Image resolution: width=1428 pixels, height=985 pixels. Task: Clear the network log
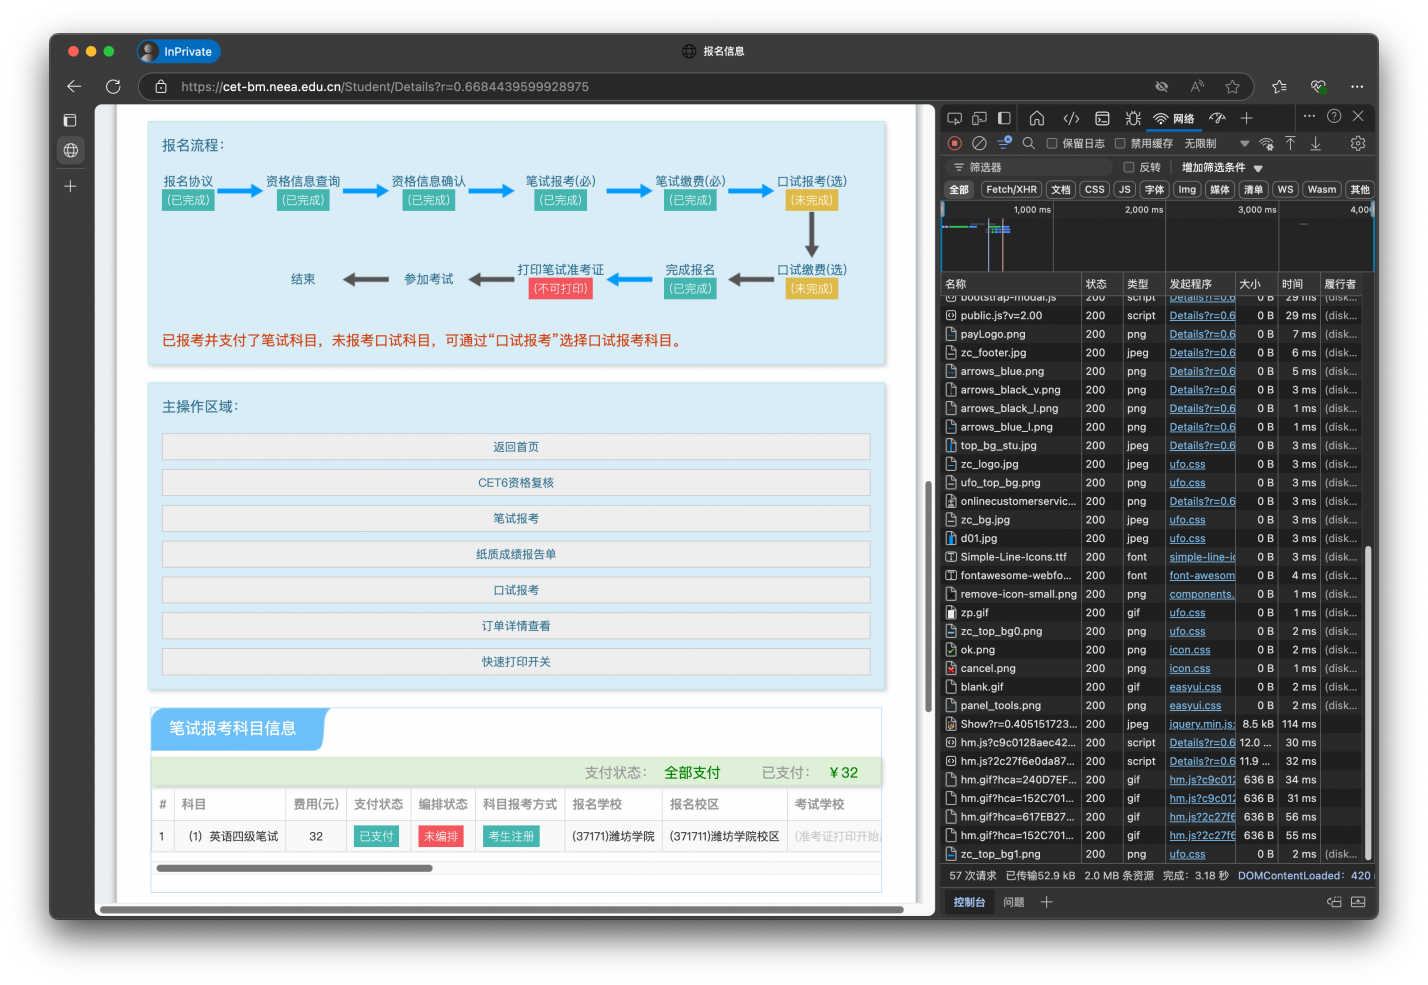(x=979, y=143)
